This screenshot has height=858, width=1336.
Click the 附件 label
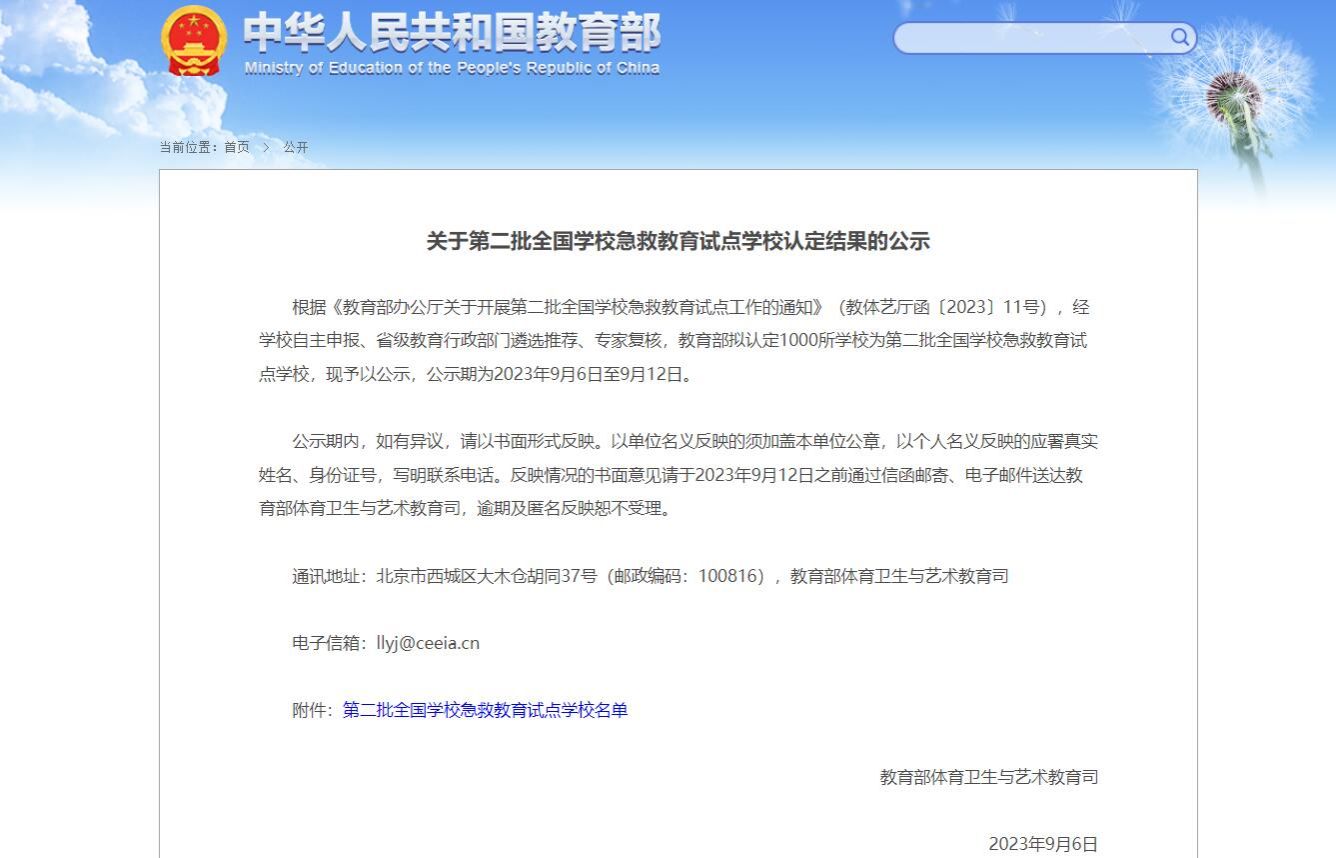click(x=312, y=710)
